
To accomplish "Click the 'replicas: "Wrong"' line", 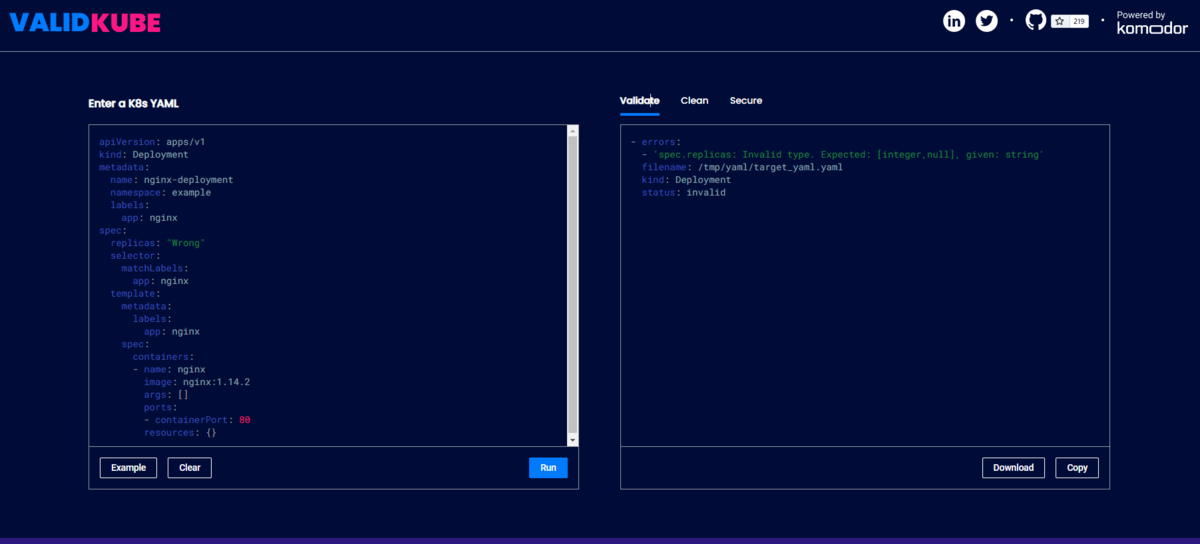I will point(158,243).
